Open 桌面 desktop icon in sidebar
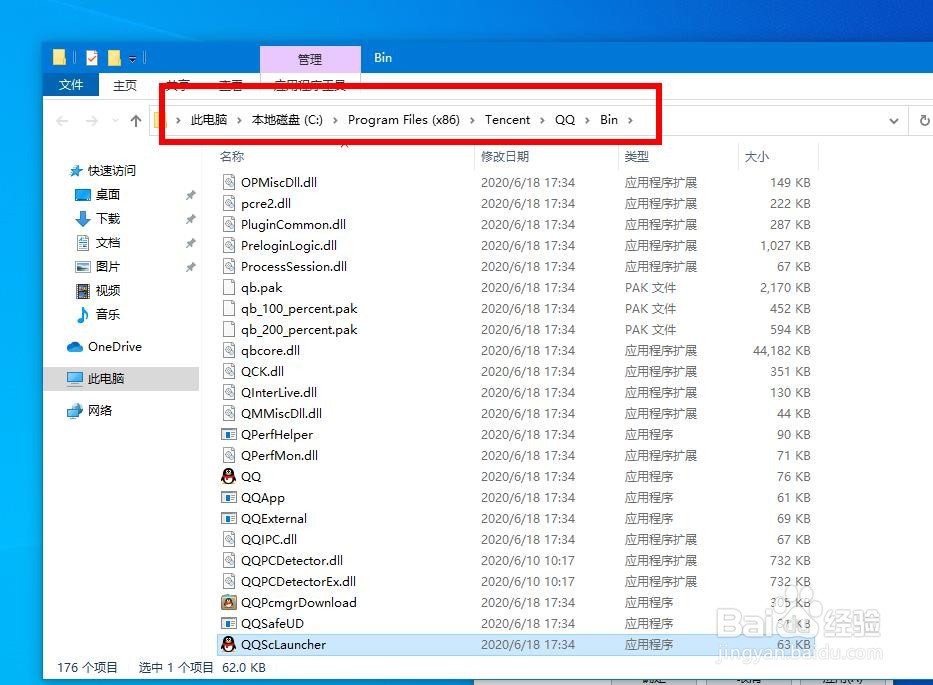This screenshot has width=933, height=685. pos(83,195)
